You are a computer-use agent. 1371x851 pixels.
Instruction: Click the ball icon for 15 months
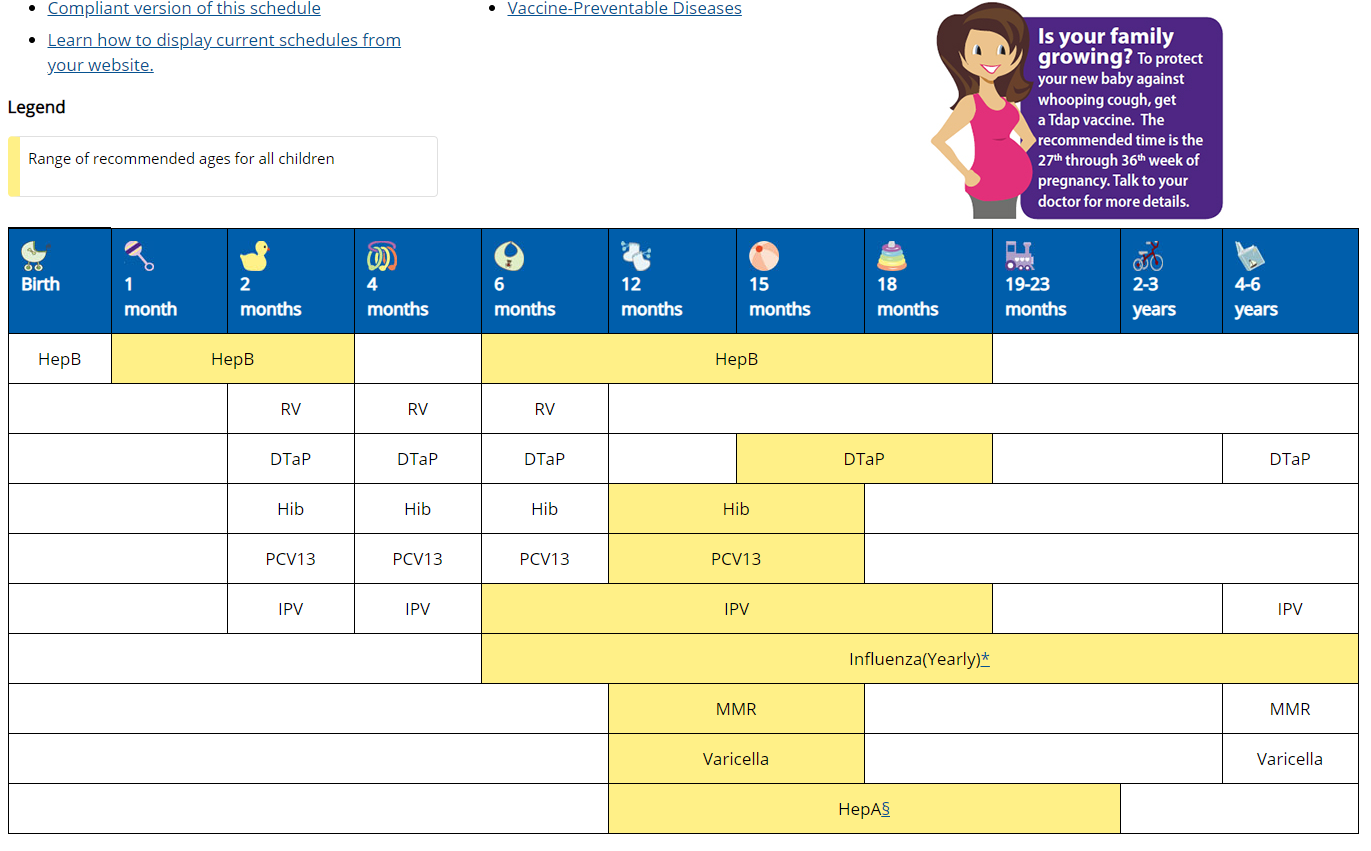(x=764, y=255)
